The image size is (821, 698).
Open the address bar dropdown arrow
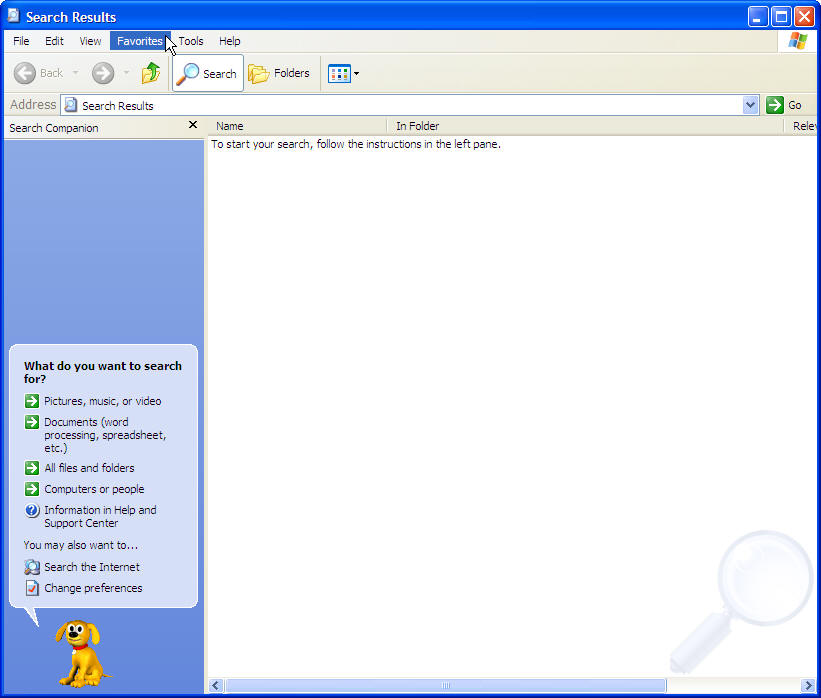(750, 104)
